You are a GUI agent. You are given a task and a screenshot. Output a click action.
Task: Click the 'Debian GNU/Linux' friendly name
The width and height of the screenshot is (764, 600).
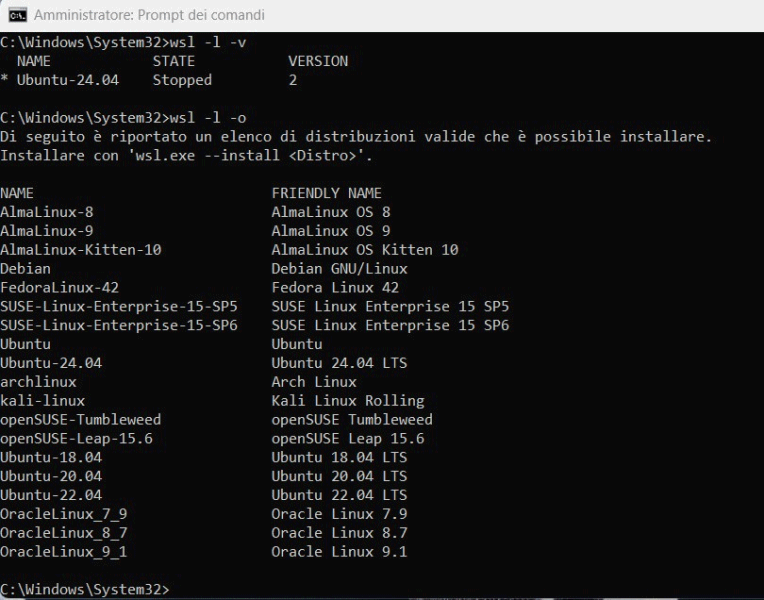(x=340, y=269)
